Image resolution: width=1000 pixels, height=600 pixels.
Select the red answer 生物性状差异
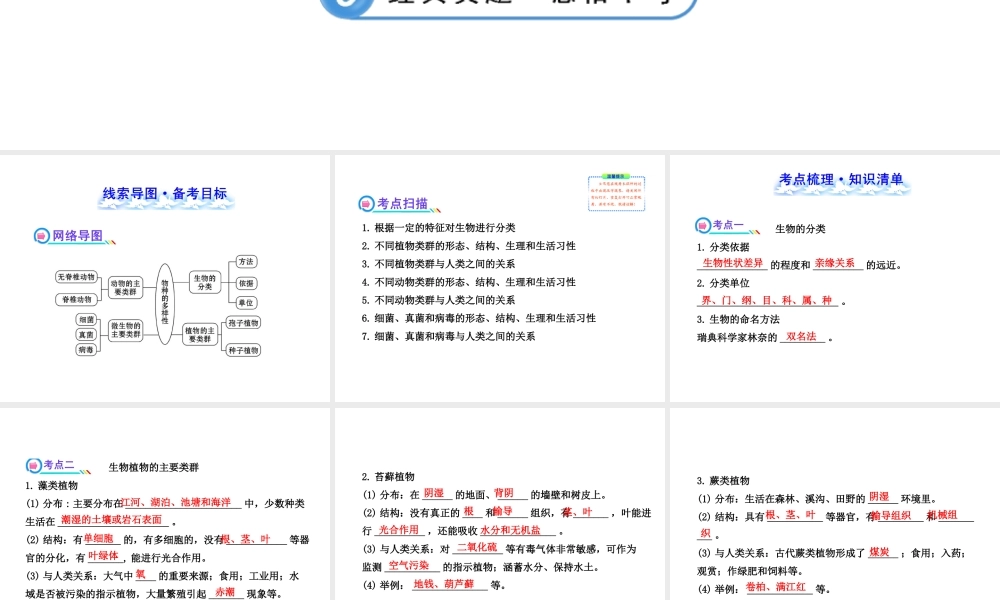tap(733, 263)
